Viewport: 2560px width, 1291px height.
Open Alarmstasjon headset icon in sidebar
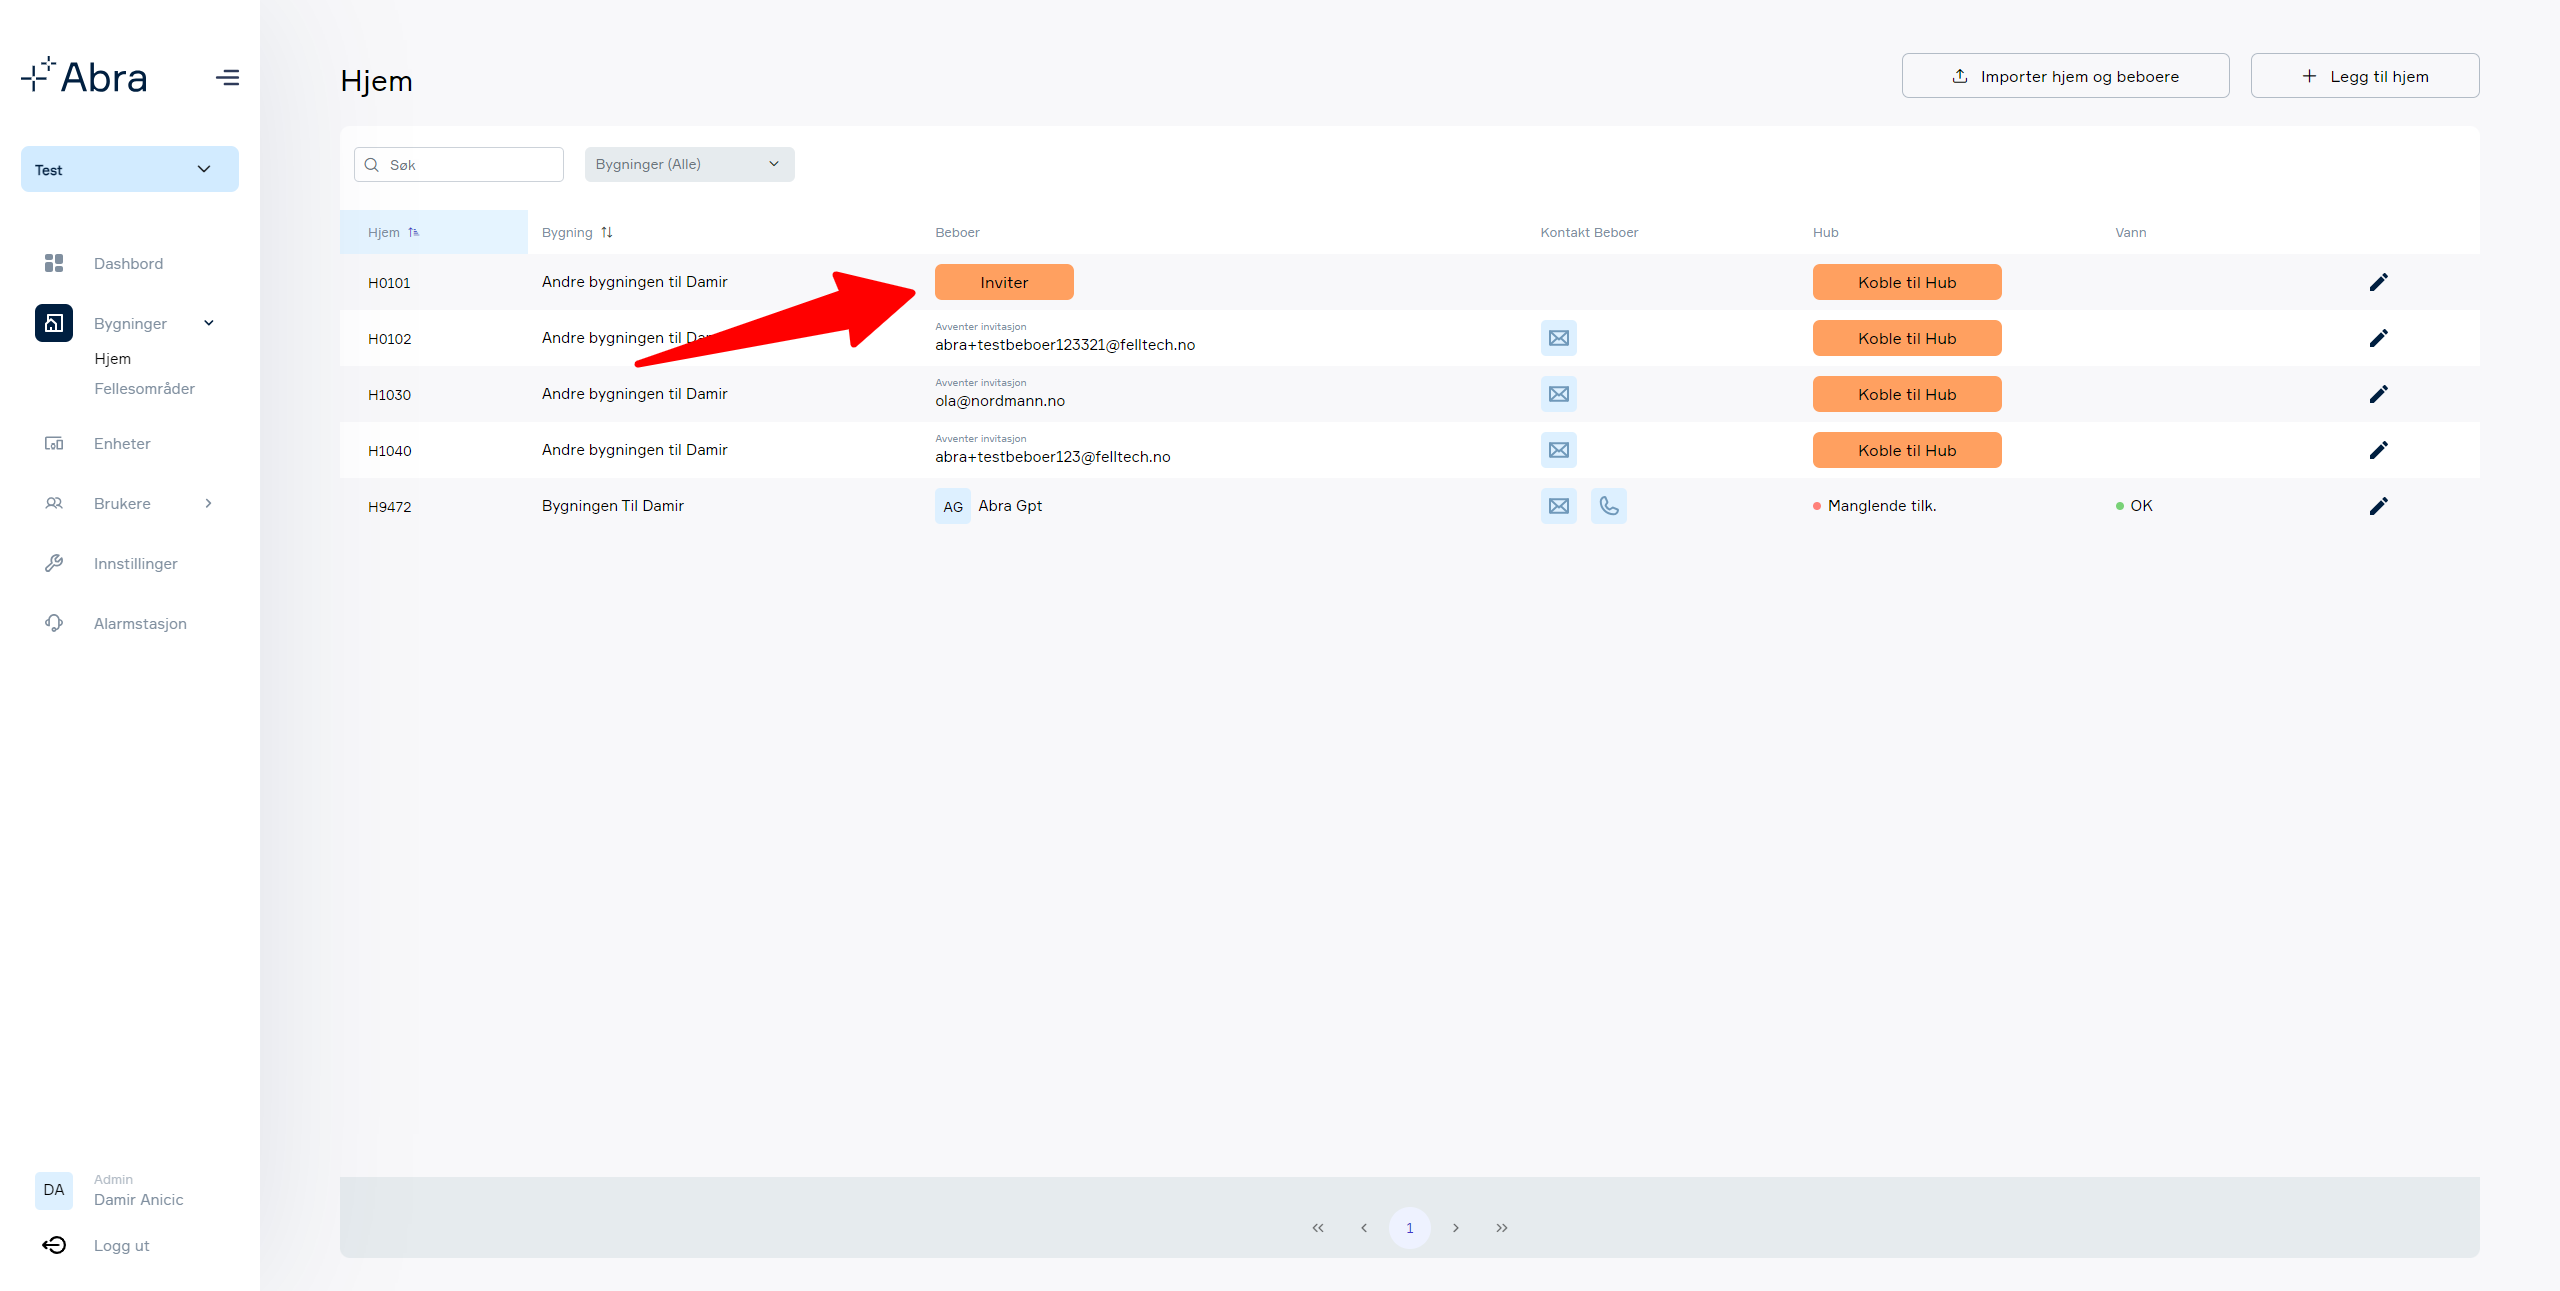54,623
